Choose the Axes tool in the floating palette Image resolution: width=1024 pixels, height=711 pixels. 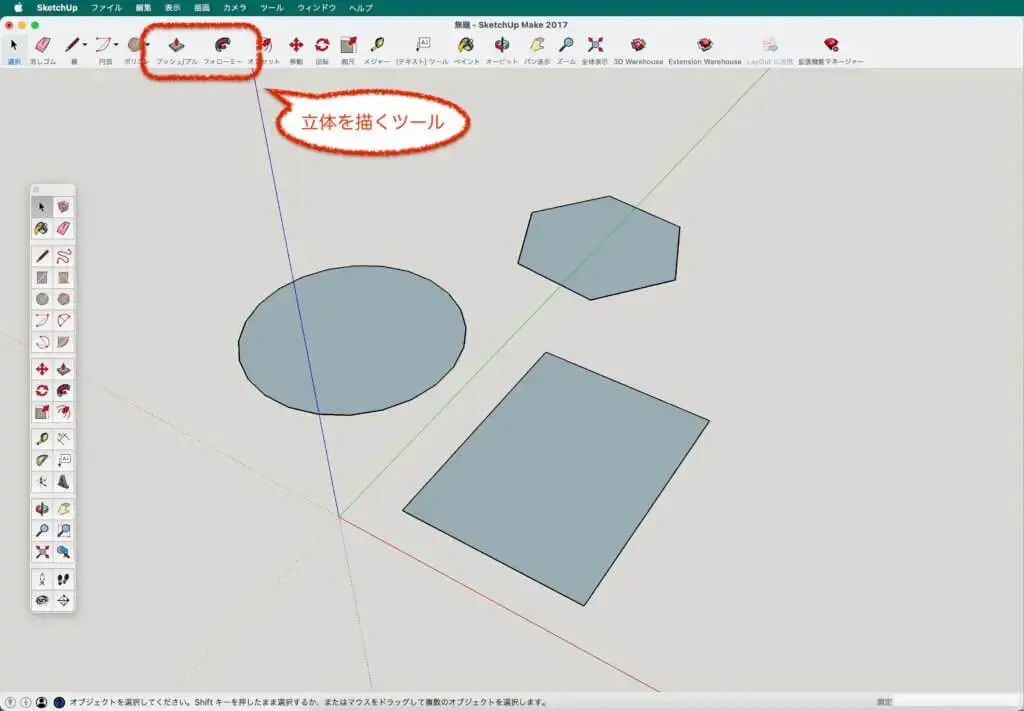(42, 482)
